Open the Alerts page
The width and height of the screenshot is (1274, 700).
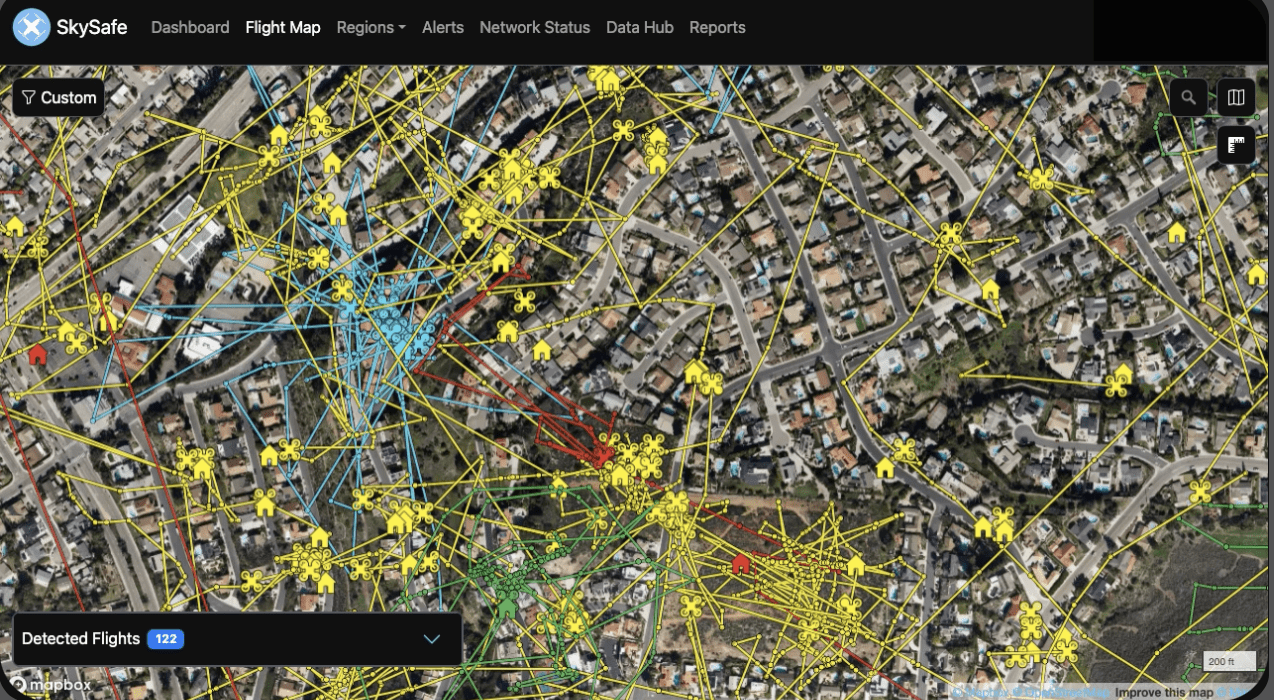tap(442, 27)
